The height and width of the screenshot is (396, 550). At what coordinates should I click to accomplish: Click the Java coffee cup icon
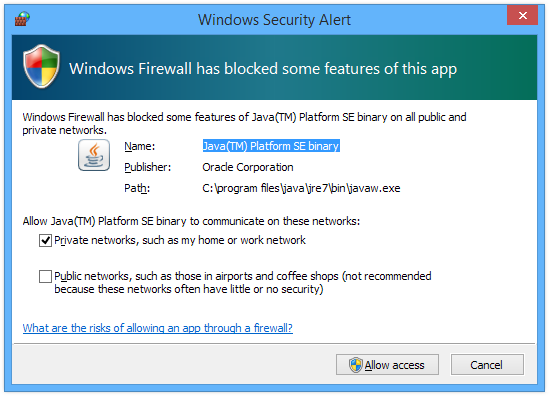[94, 155]
